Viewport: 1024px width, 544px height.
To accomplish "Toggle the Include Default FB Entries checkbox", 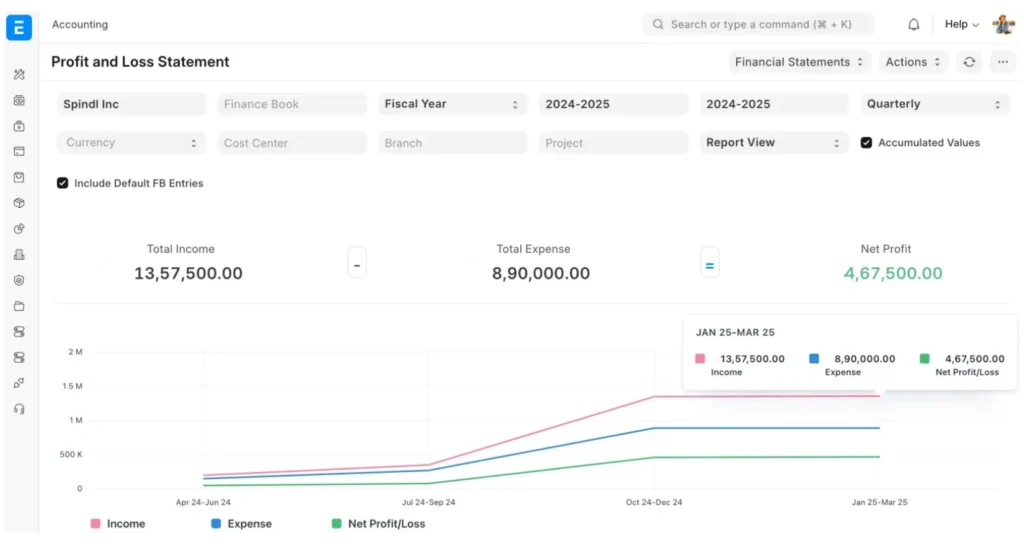I will click(63, 183).
